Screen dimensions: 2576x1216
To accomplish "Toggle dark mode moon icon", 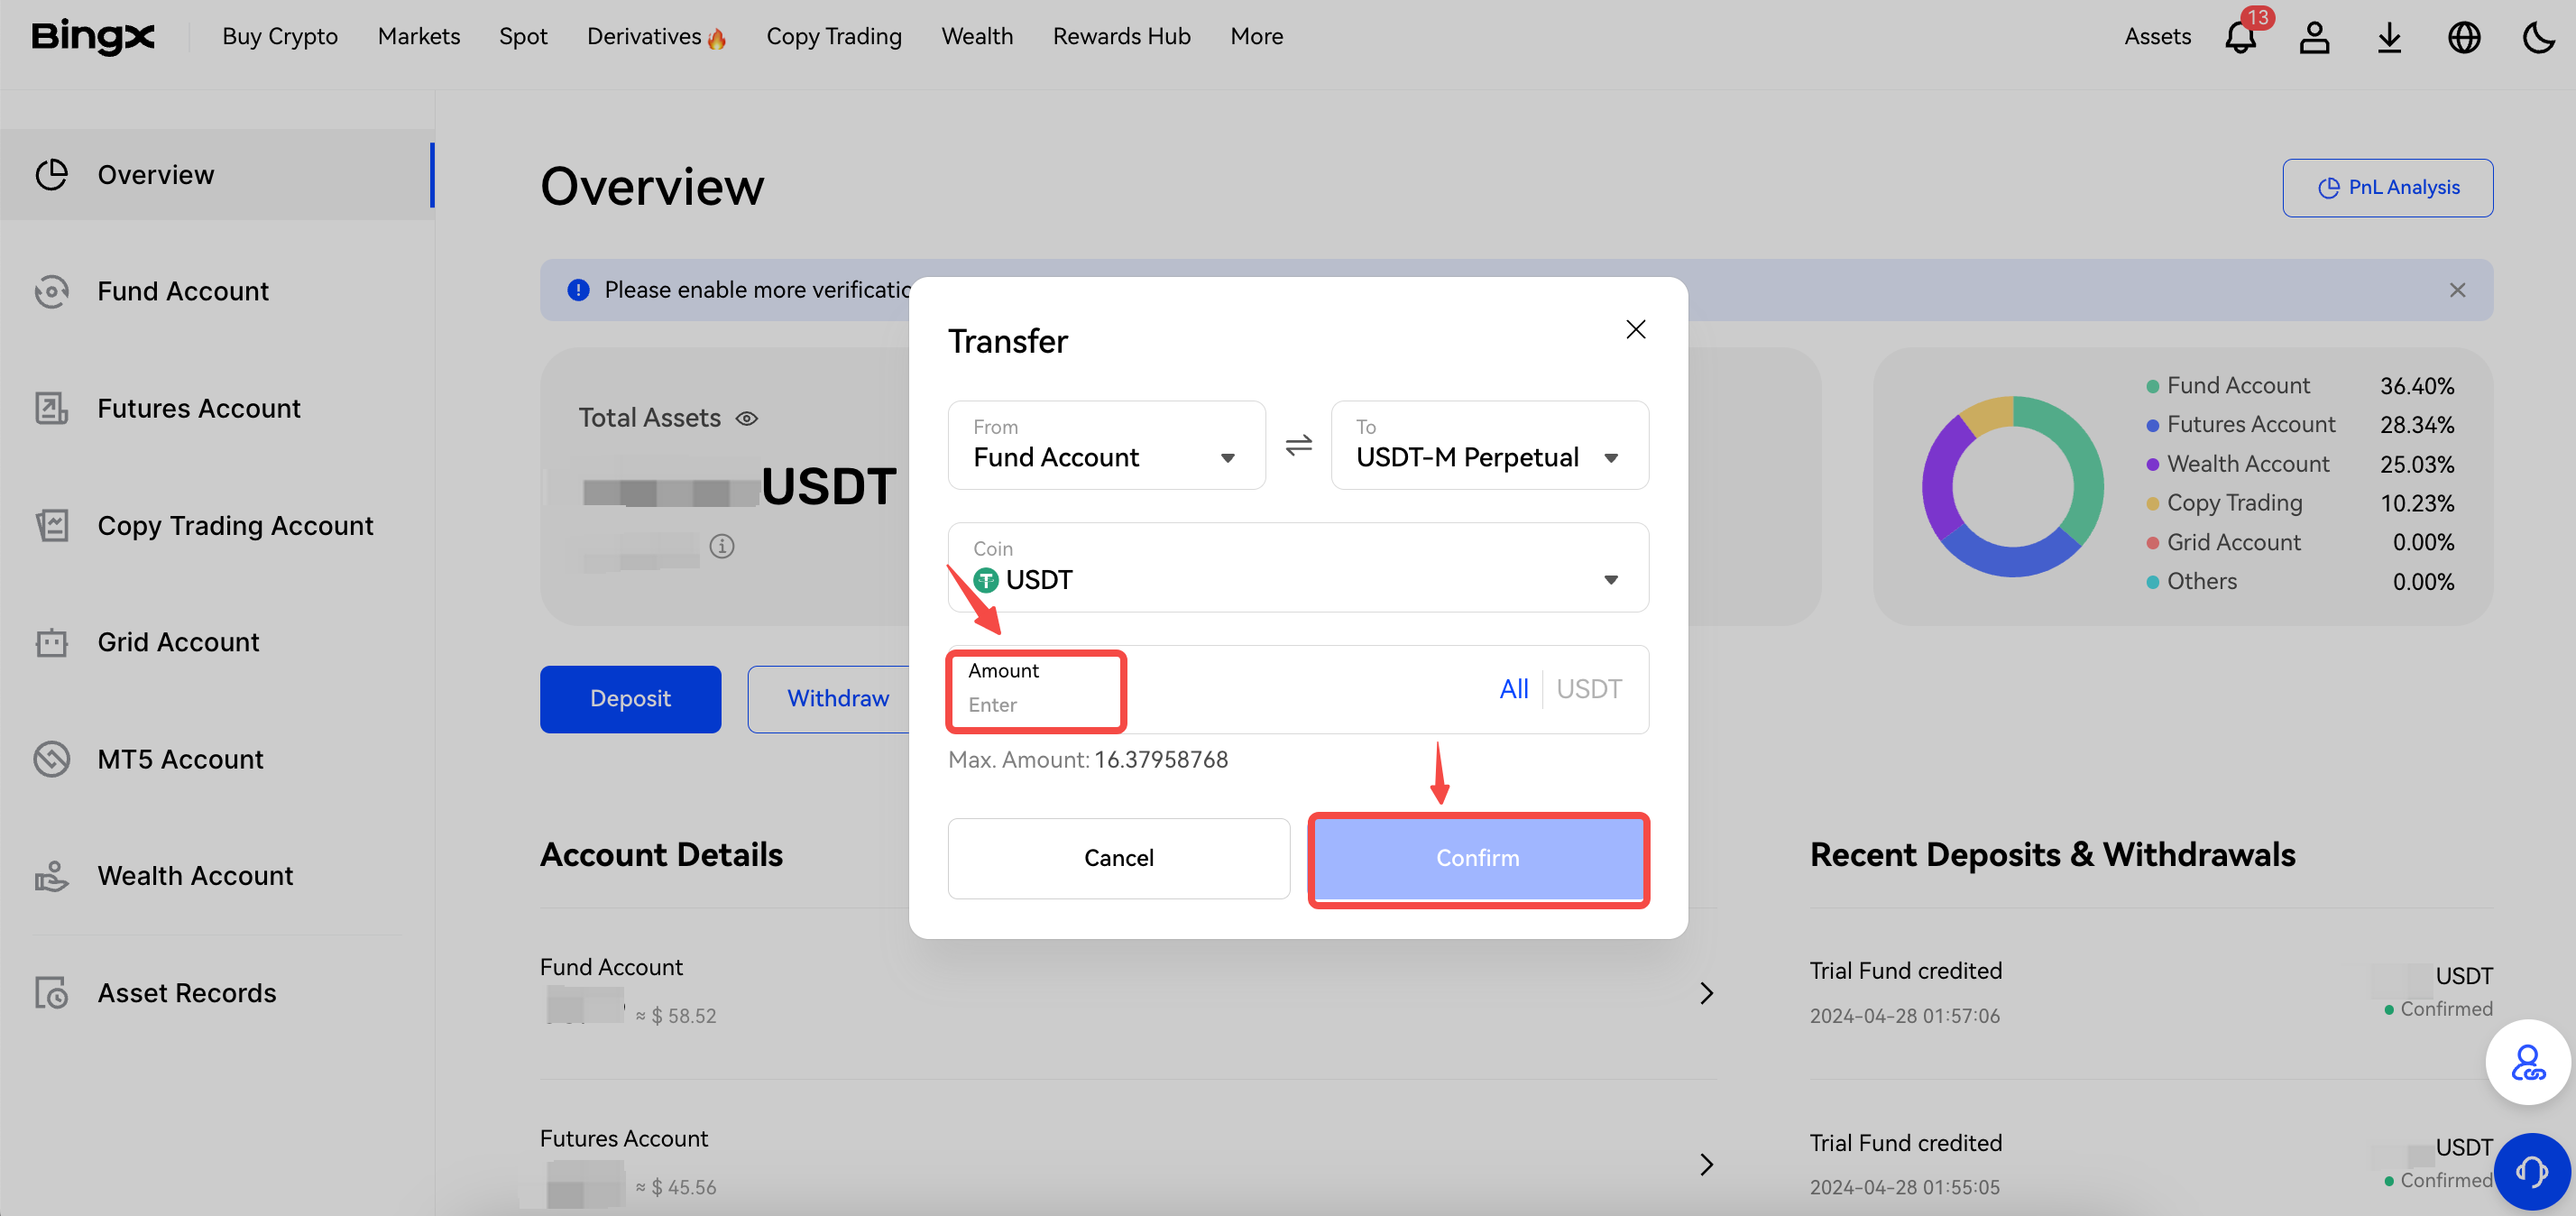I will (2538, 37).
